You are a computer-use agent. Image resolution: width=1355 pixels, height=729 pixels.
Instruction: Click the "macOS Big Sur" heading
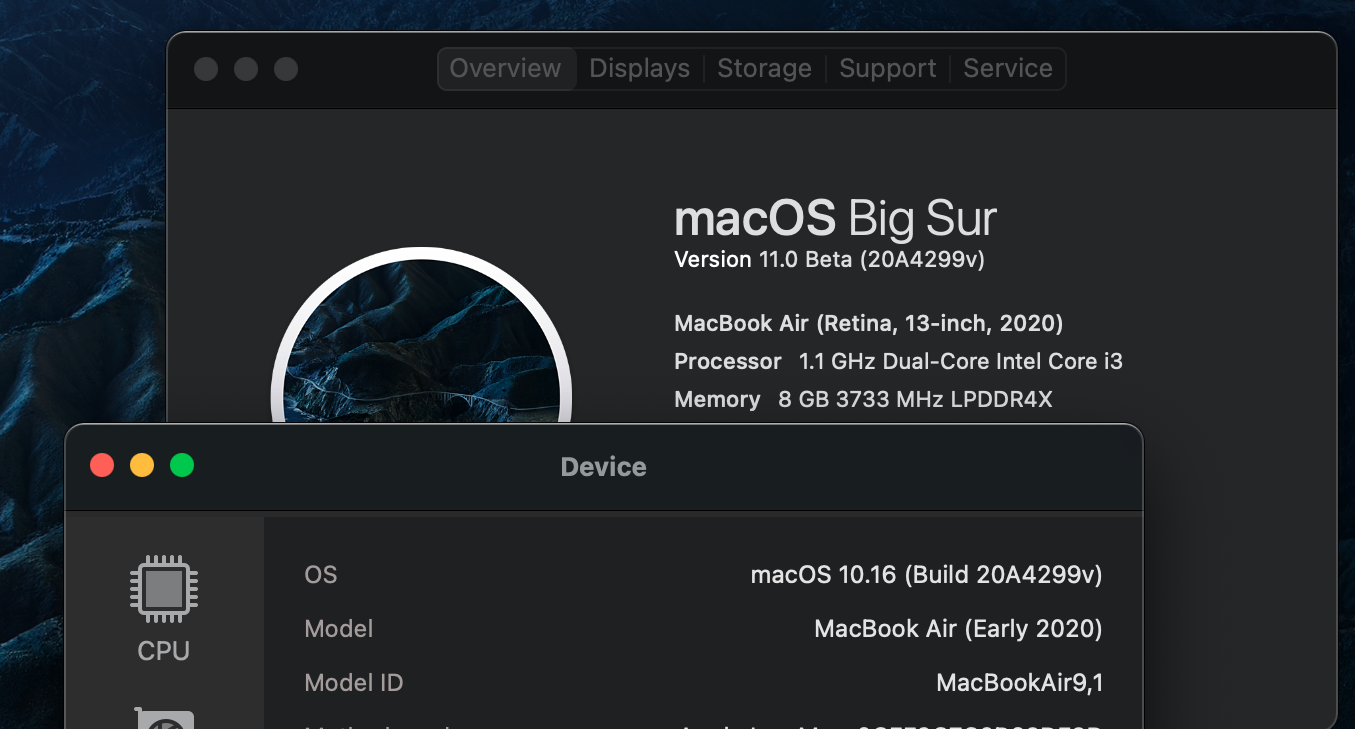836,218
